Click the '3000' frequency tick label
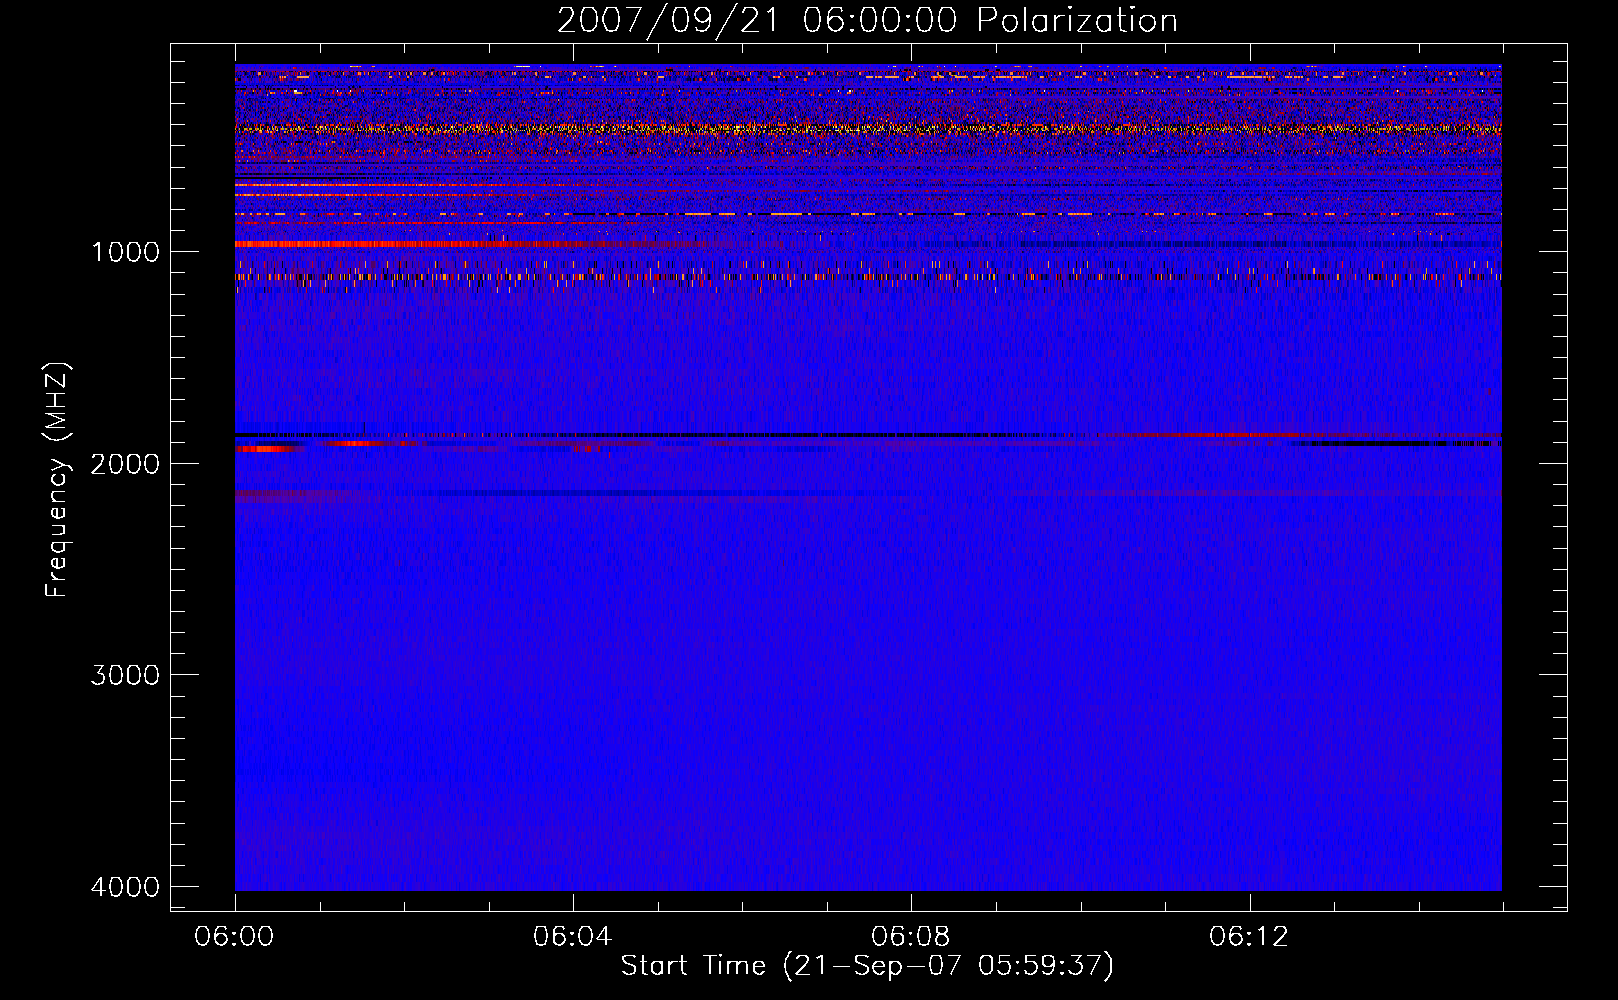The height and width of the screenshot is (1000, 1618). (125, 674)
